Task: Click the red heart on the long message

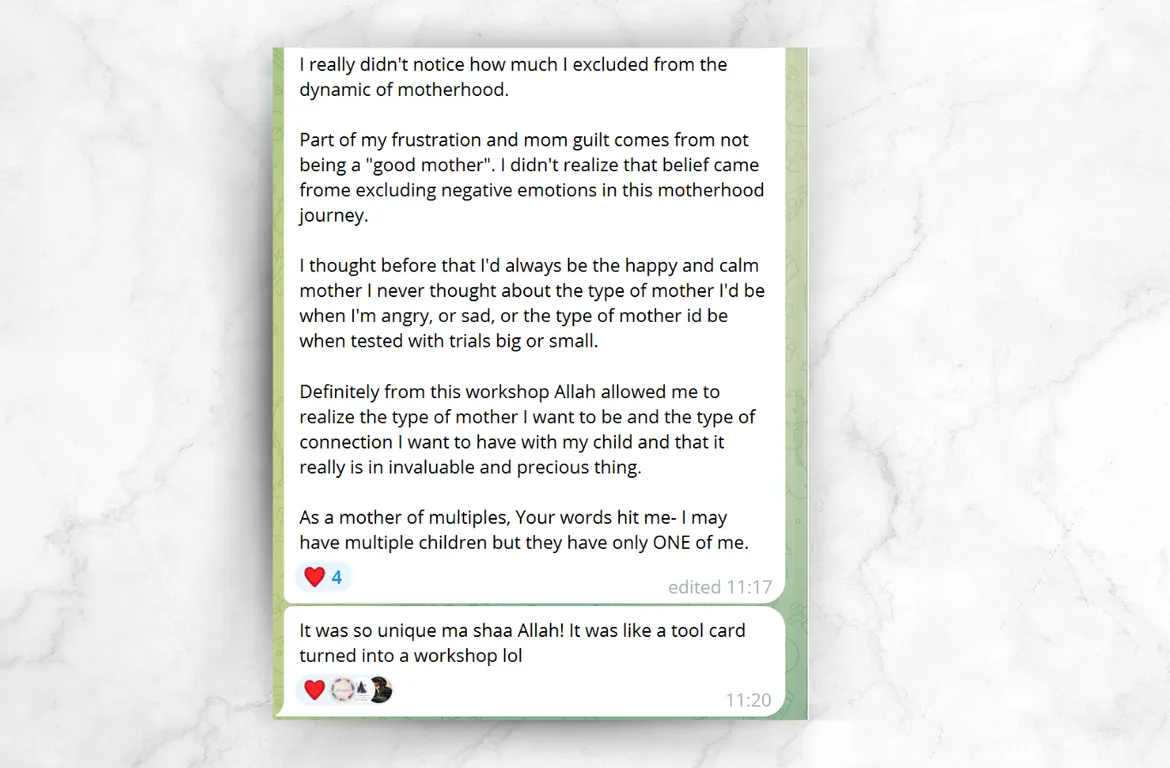Action: tap(315, 577)
